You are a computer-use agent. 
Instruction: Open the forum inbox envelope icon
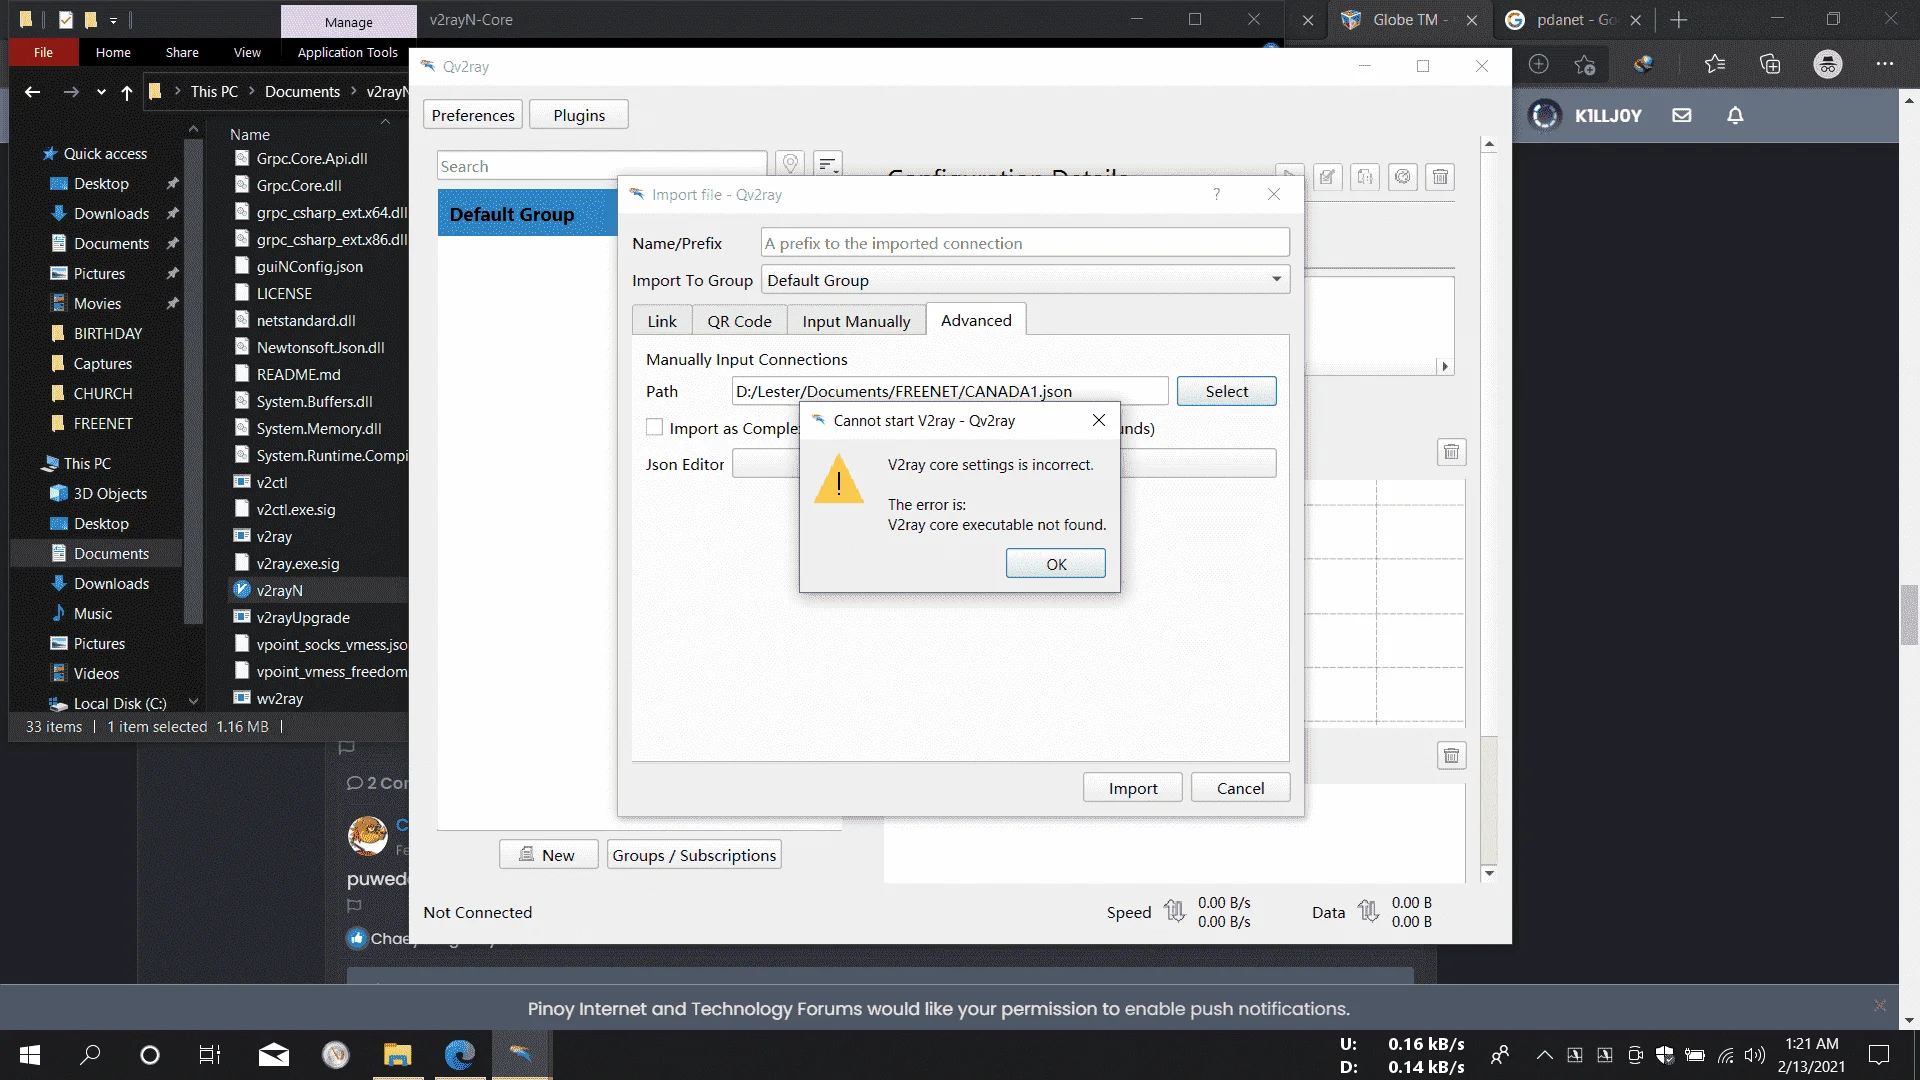click(1682, 115)
